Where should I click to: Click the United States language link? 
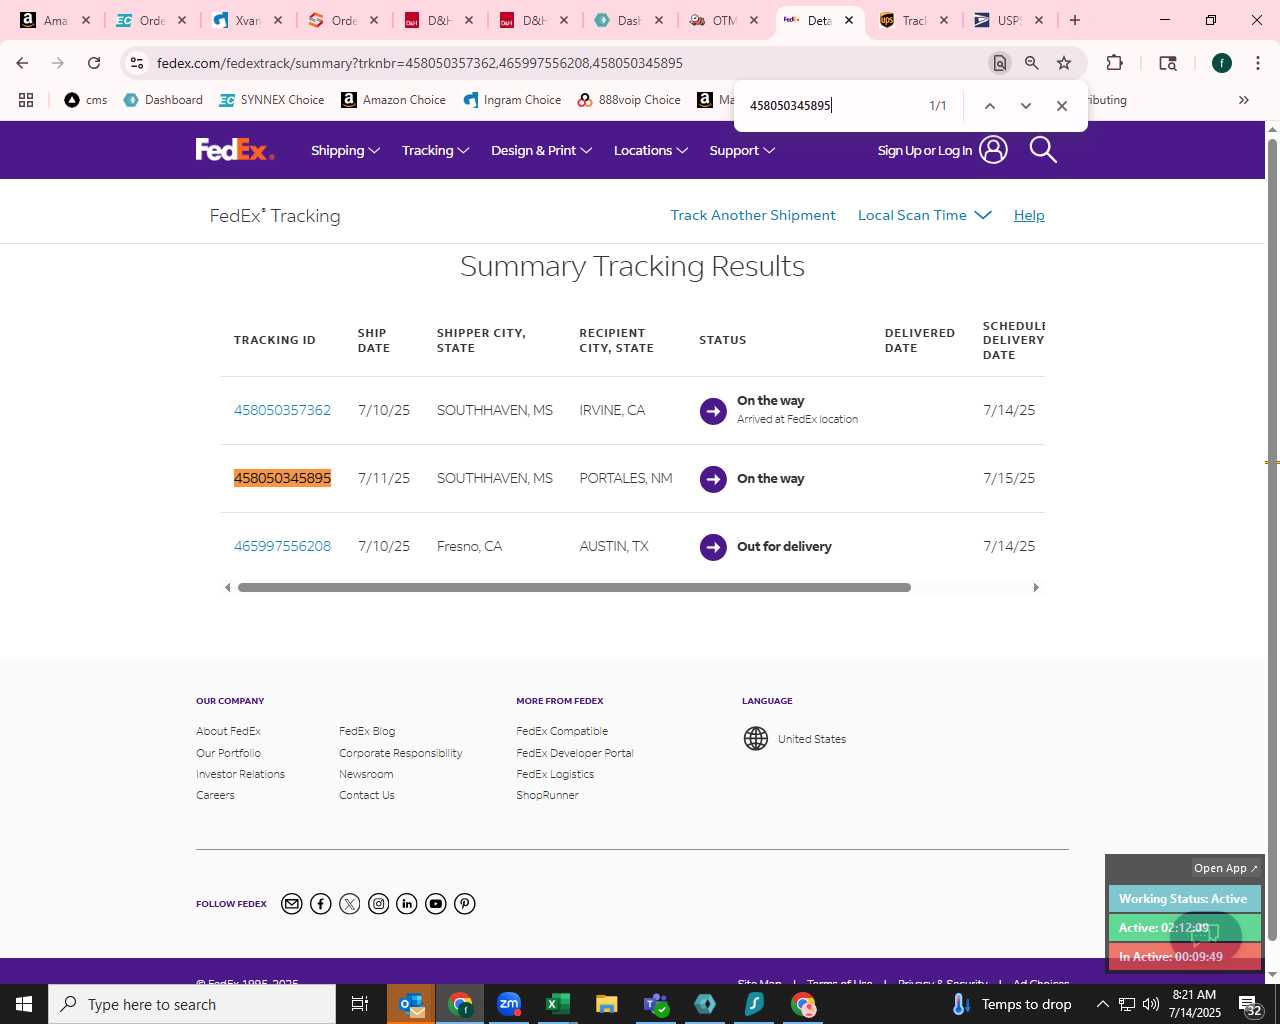click(812, 739)
